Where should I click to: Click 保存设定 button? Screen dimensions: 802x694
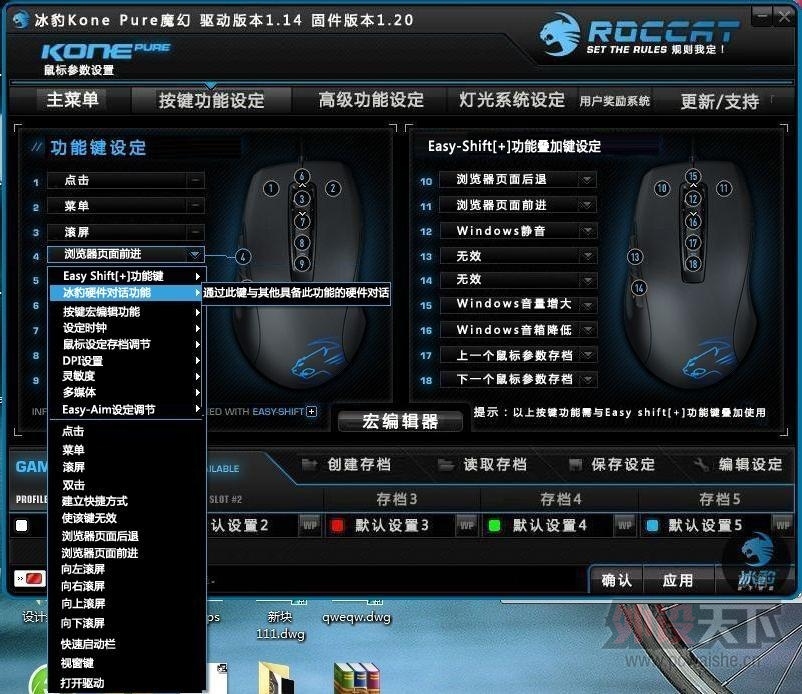(612, 464)
